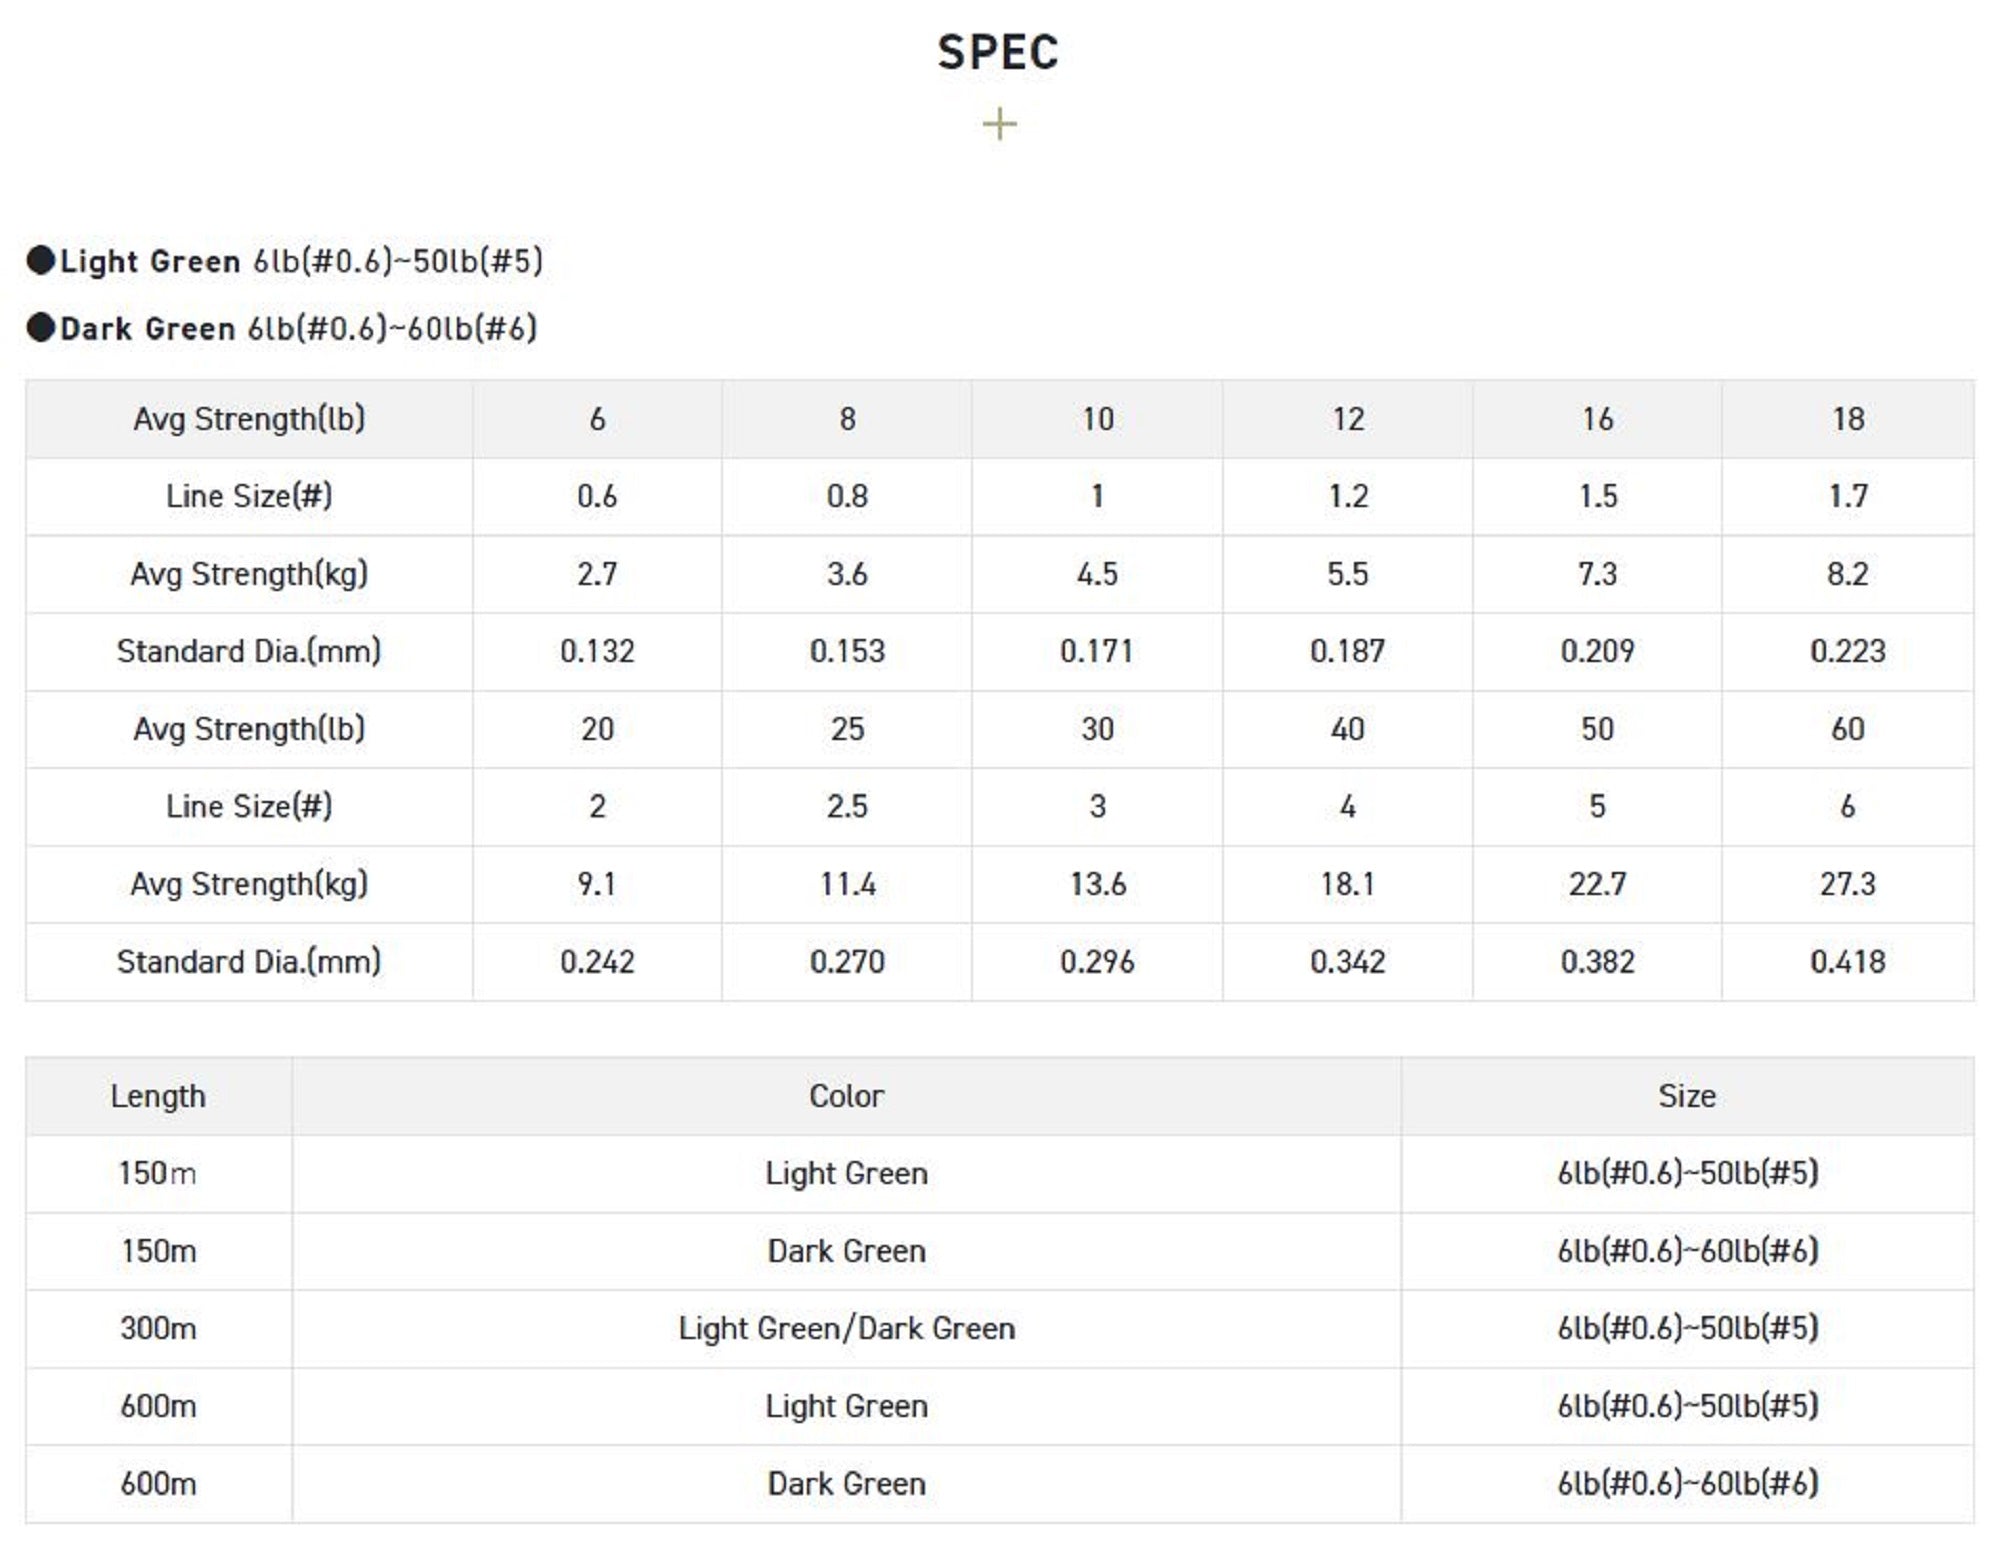Click the first Standard Dia.(mm) row label
Image resolution: width=2000 pixels, height=1549 pixels.
tap(249, 652)
